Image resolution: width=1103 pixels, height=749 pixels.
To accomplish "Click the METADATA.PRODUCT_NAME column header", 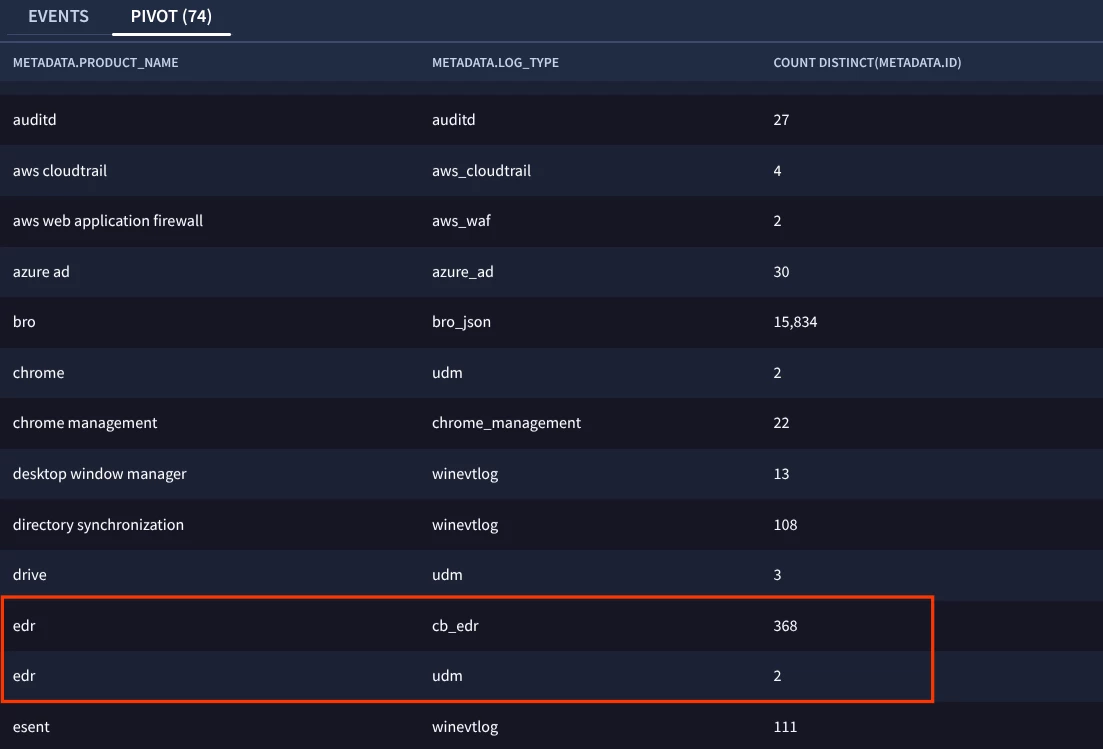I will tap(96, 63).
